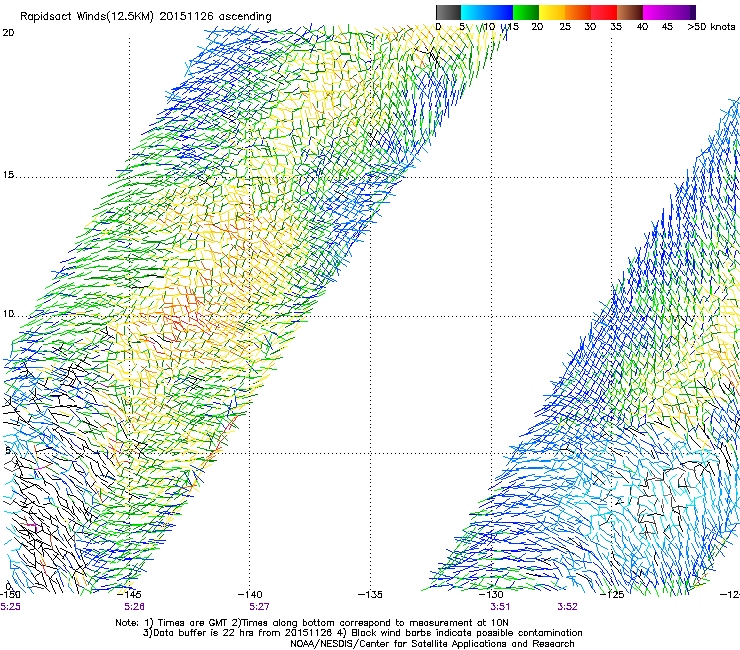Select longitude label '-140'
The width and height of the screenshot is (740, 650).
250,594
